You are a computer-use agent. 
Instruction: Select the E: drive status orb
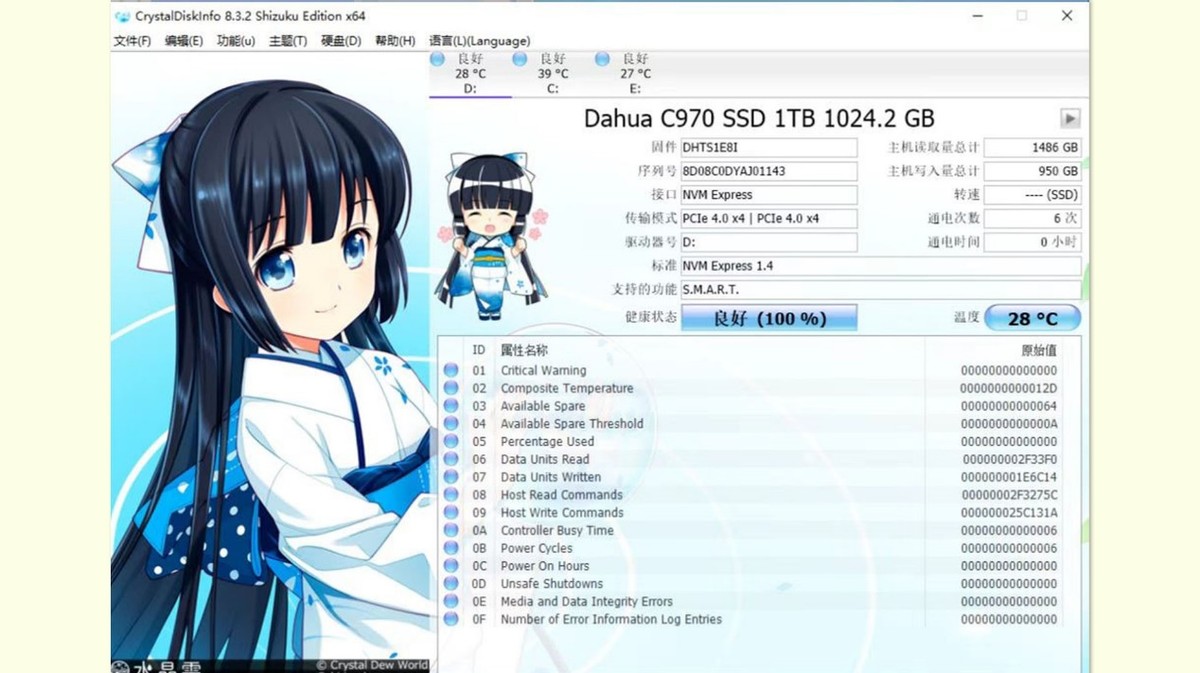[602, 60]
